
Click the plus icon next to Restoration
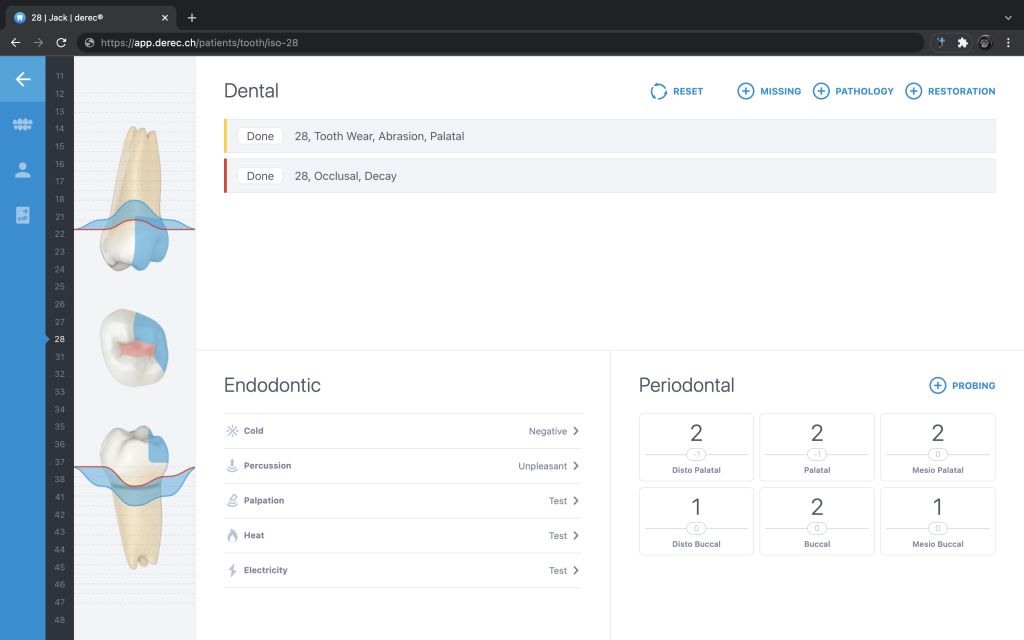pyautogui.click(x=914, y=91)
